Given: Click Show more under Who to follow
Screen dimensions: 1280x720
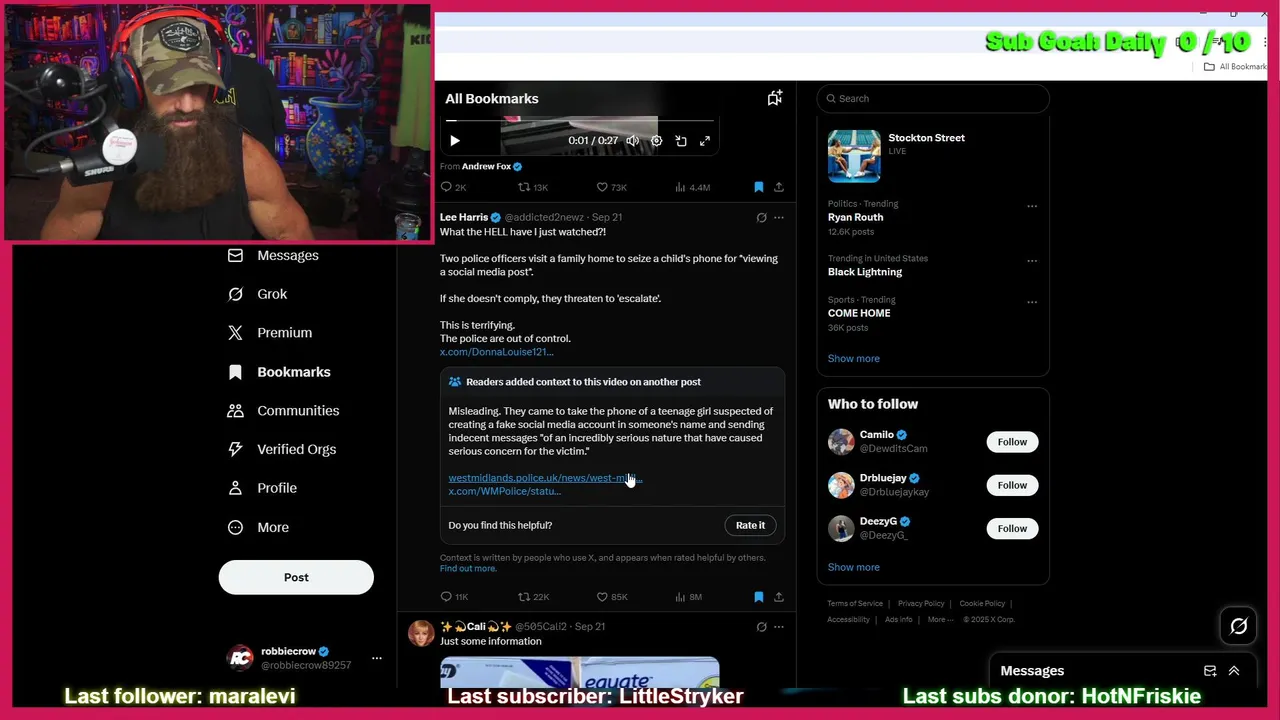Looking at the screenshot, I should click(854, 567).
